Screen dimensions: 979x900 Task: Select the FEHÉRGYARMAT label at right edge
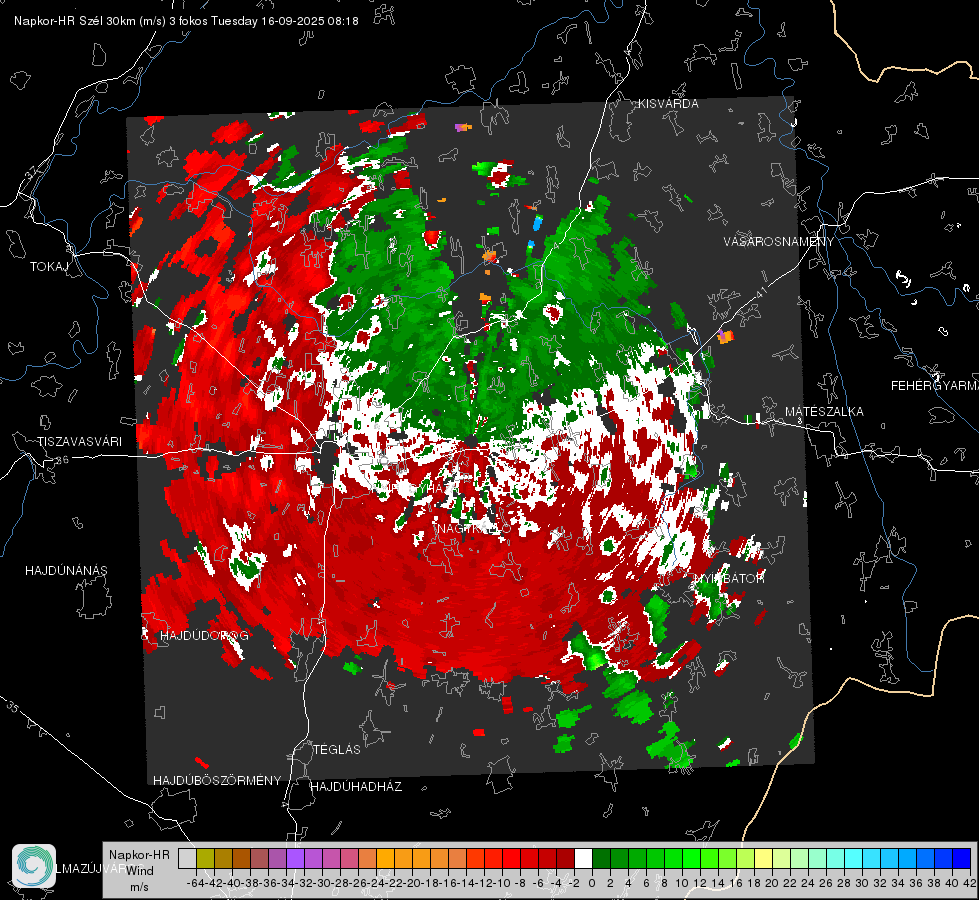[x=935, y=386]
